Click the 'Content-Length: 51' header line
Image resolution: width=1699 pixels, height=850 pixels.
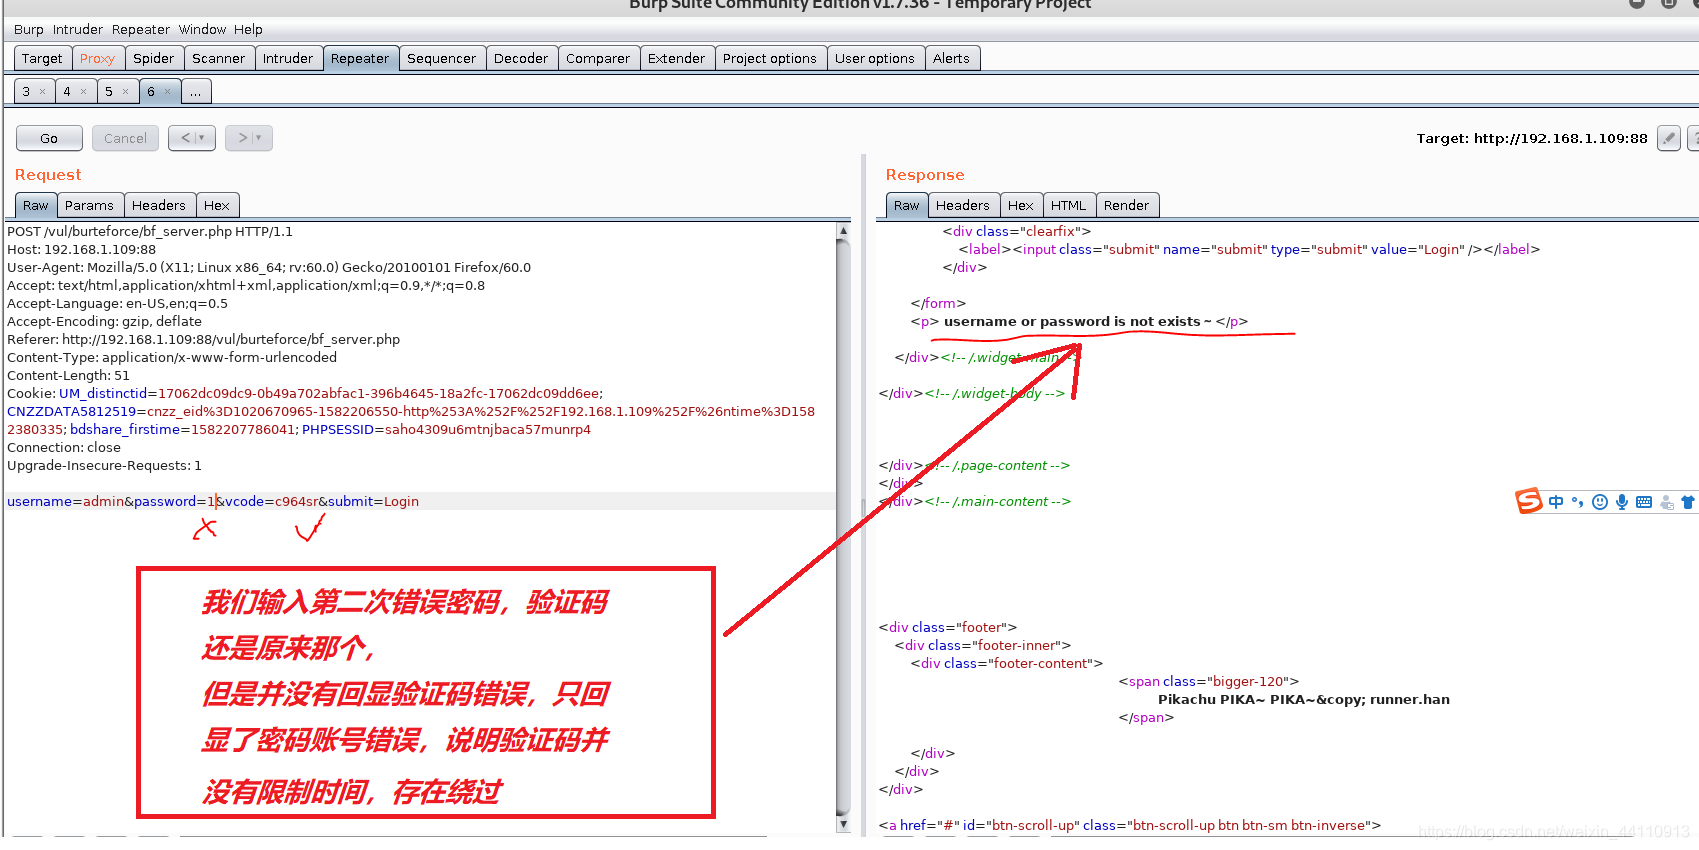(x=69, y=375)
